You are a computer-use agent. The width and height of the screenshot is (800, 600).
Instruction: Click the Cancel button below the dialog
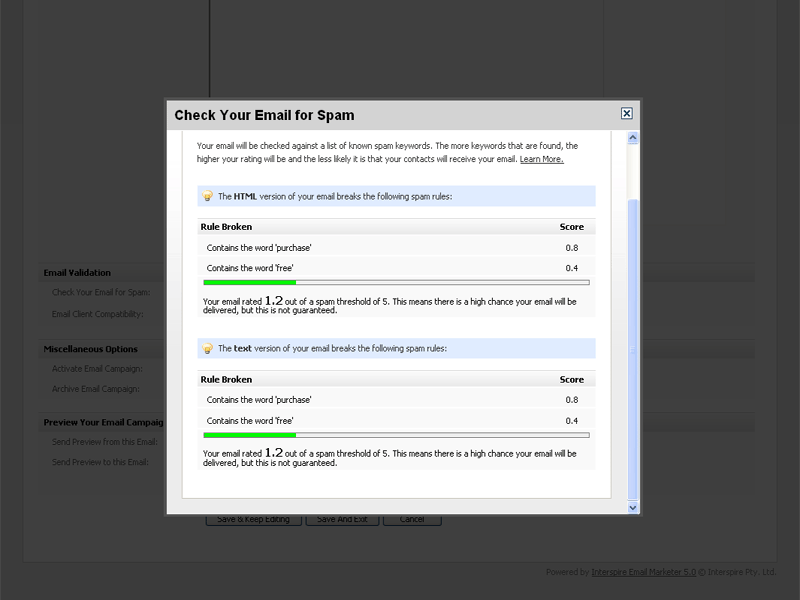tap(411, 520)
